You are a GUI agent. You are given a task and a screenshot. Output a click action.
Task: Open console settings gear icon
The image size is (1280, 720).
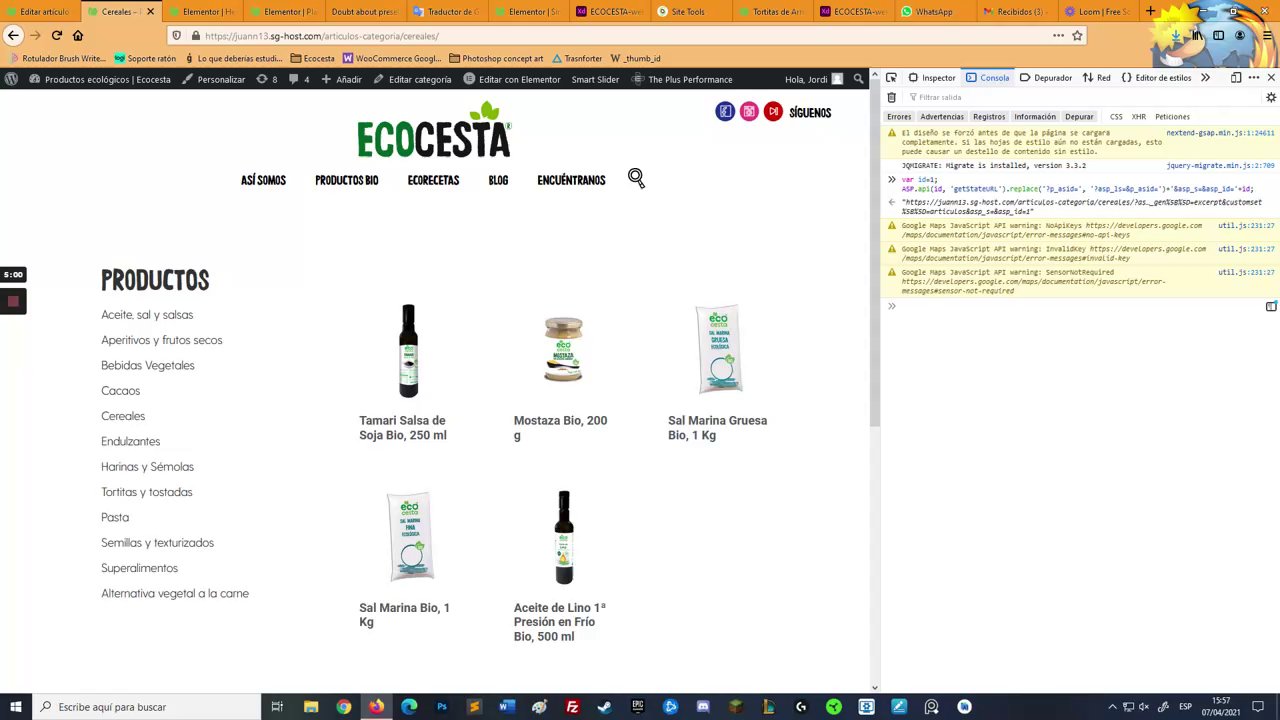(x=1271, y=97)
